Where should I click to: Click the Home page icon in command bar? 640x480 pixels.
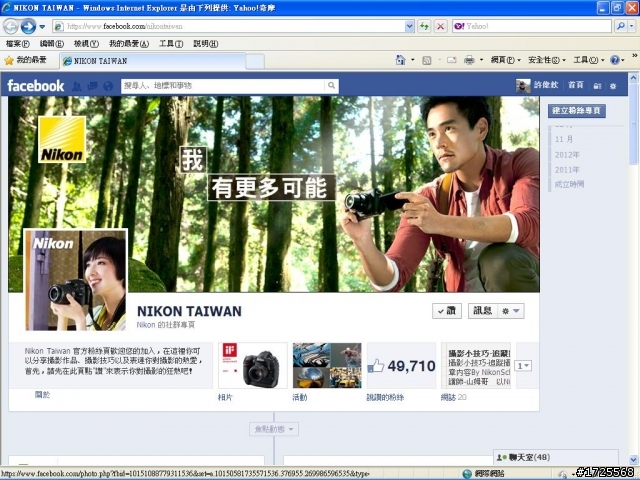pyautogui.click(x=400, y=60)
